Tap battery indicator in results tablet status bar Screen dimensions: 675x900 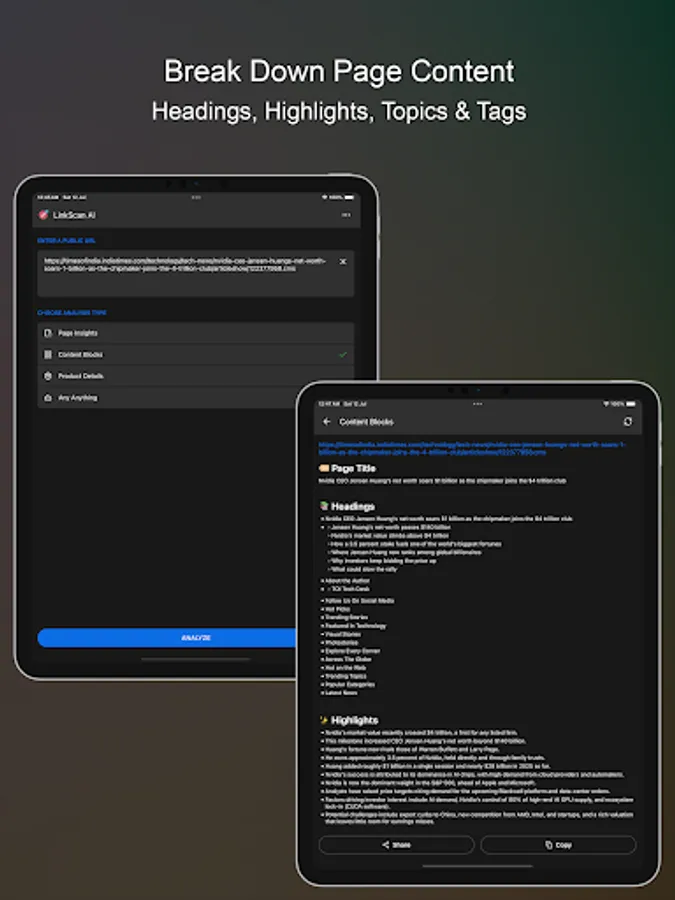[x=631, y=404]
